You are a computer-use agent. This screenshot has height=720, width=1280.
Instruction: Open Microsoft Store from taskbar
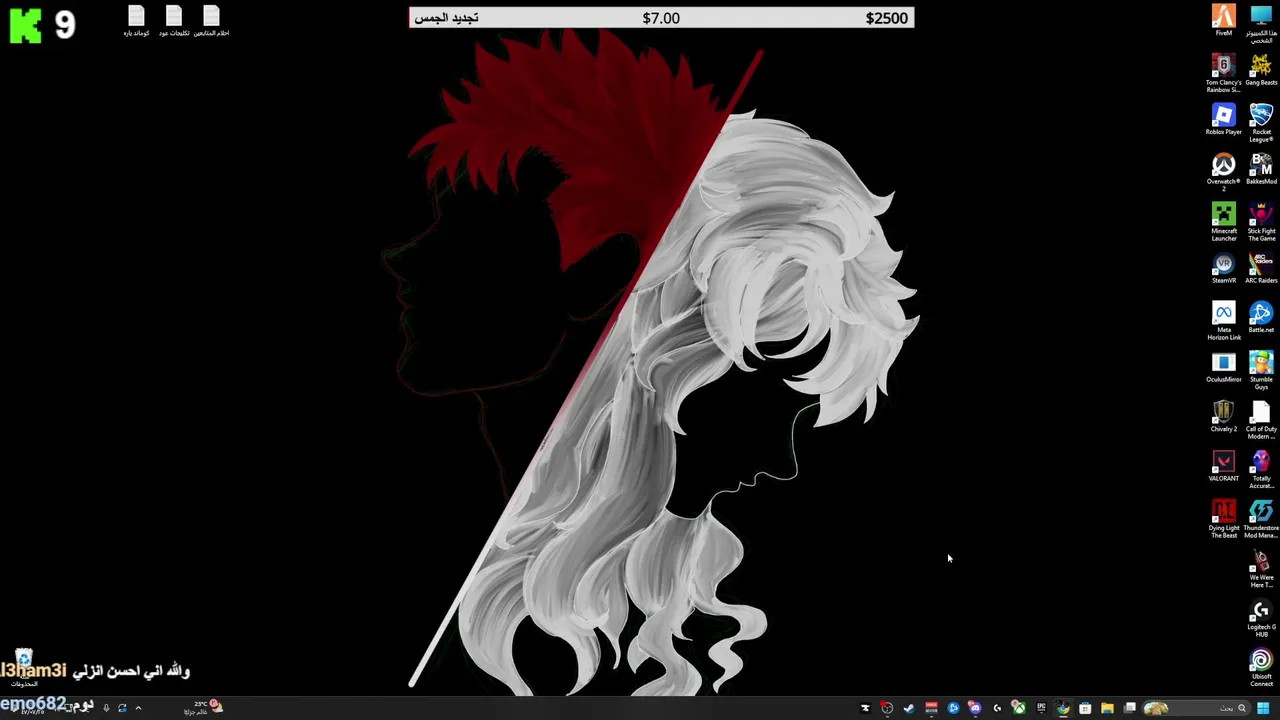click(1085, 708)
